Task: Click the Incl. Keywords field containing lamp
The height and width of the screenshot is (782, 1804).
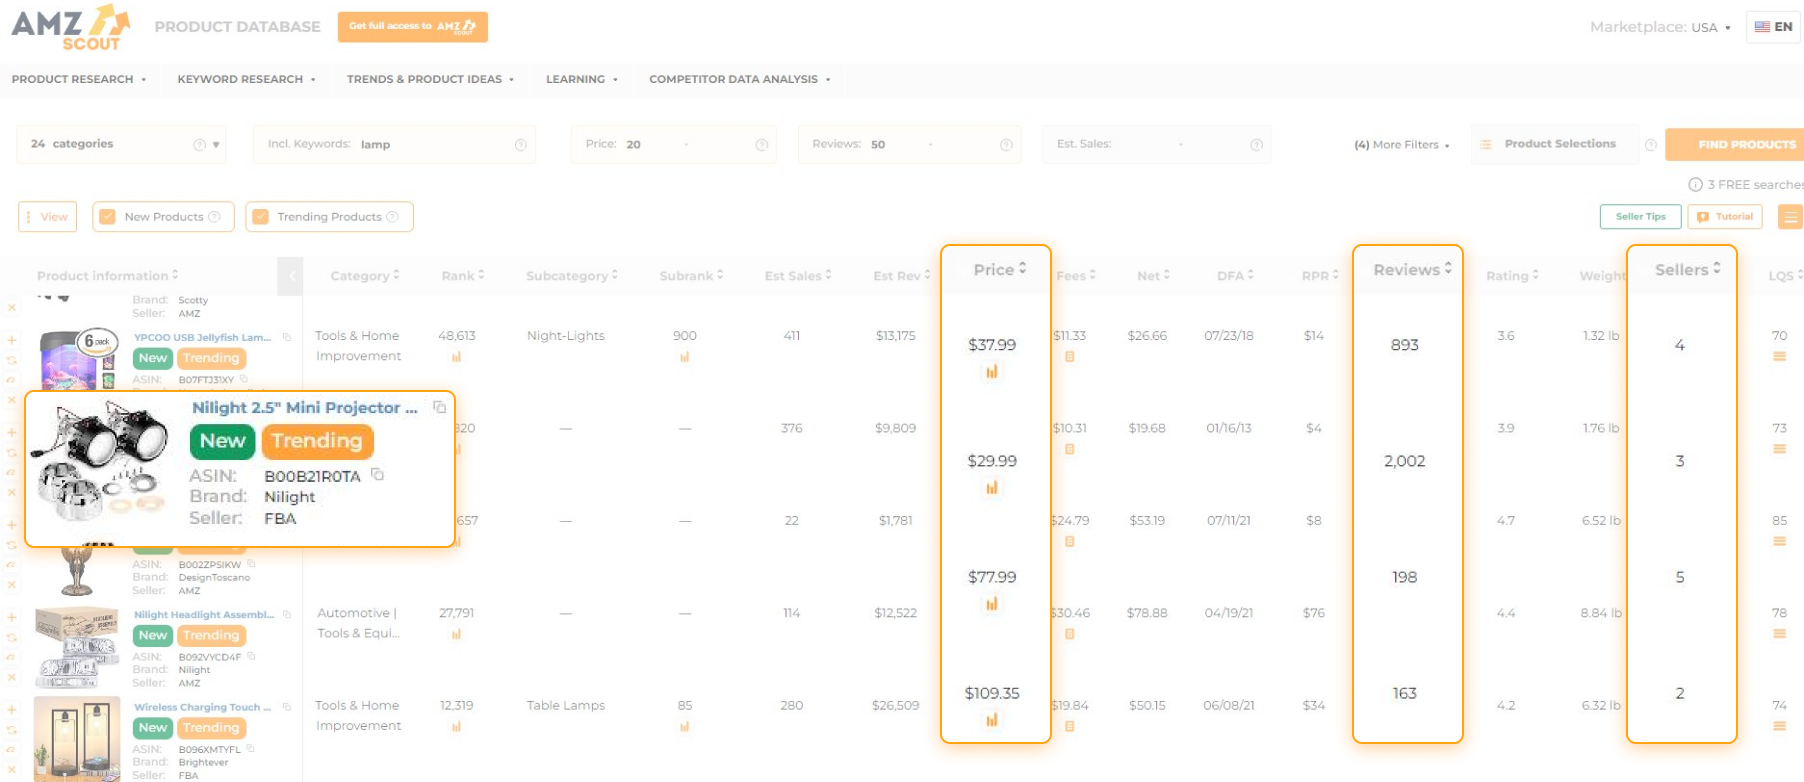Action: pos(394,145)
